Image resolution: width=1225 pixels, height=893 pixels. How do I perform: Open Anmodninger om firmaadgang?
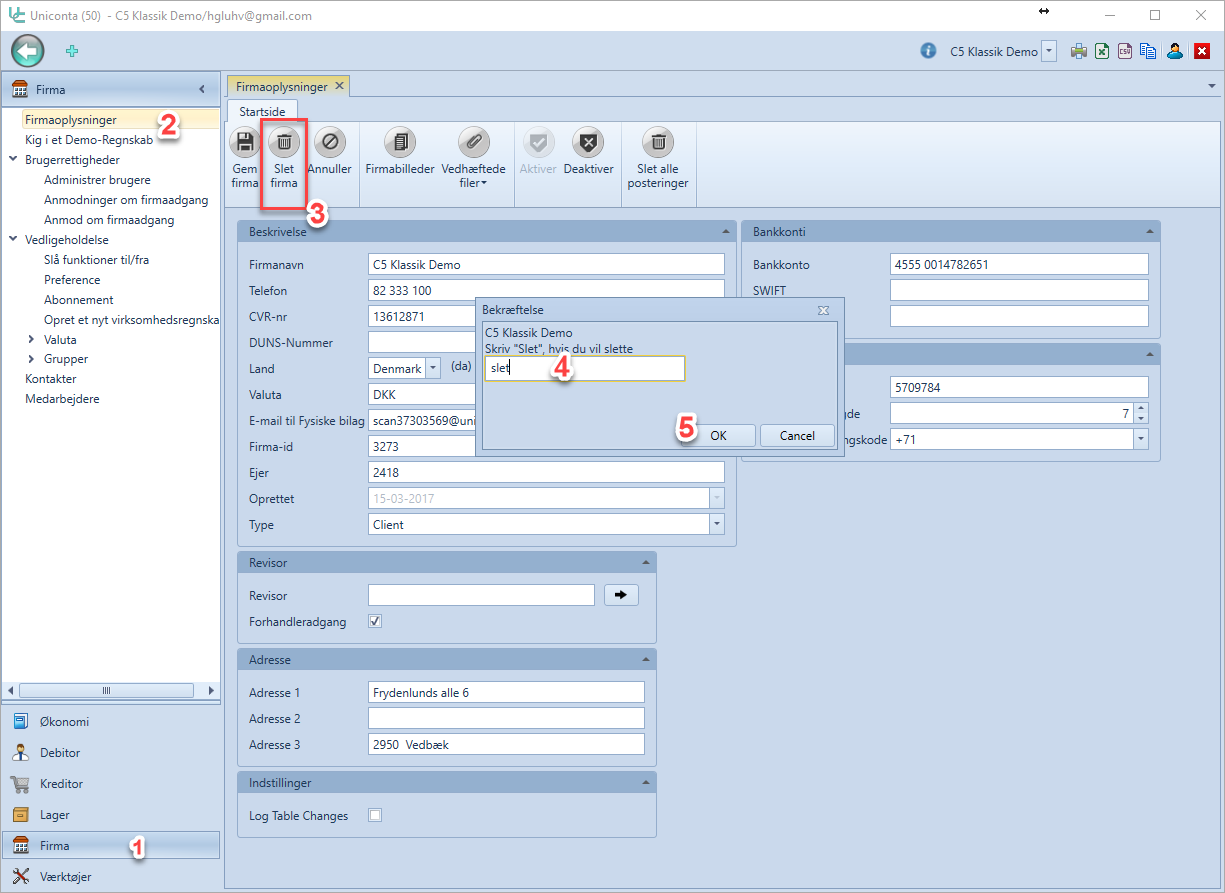tap(126, 200)
